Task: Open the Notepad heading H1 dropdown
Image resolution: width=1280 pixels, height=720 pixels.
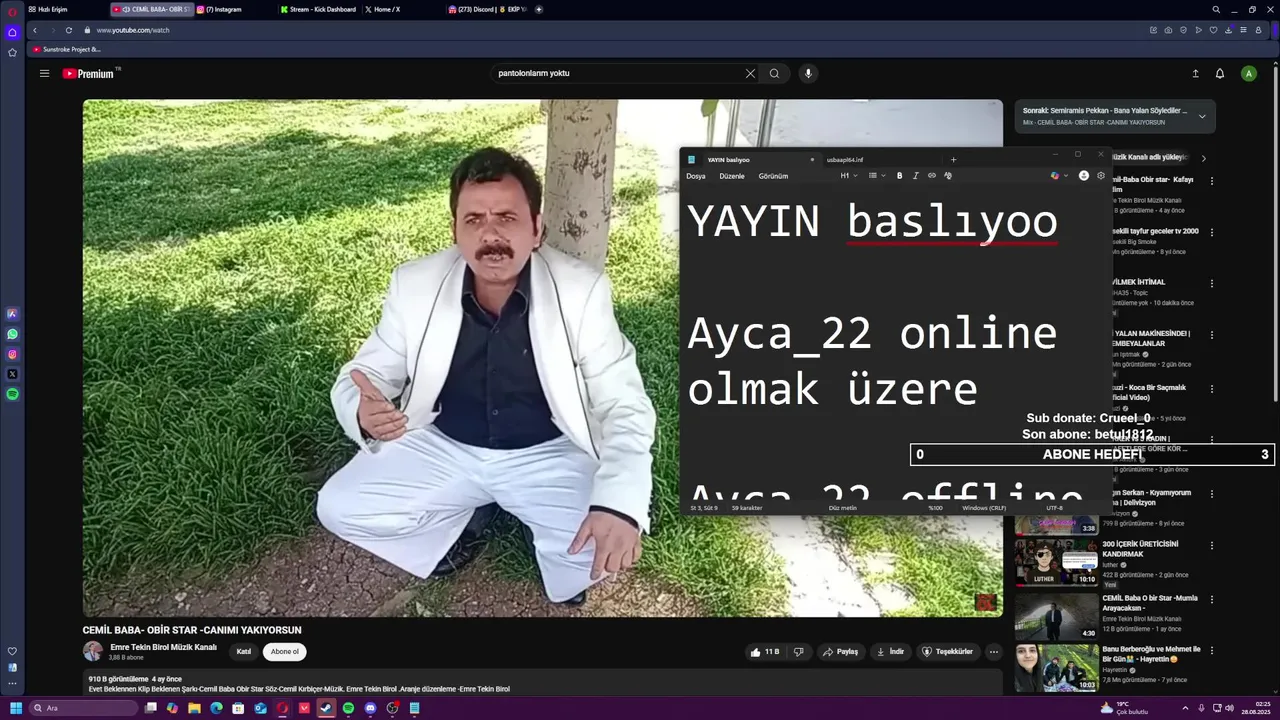Action: (x=848, y=176)
